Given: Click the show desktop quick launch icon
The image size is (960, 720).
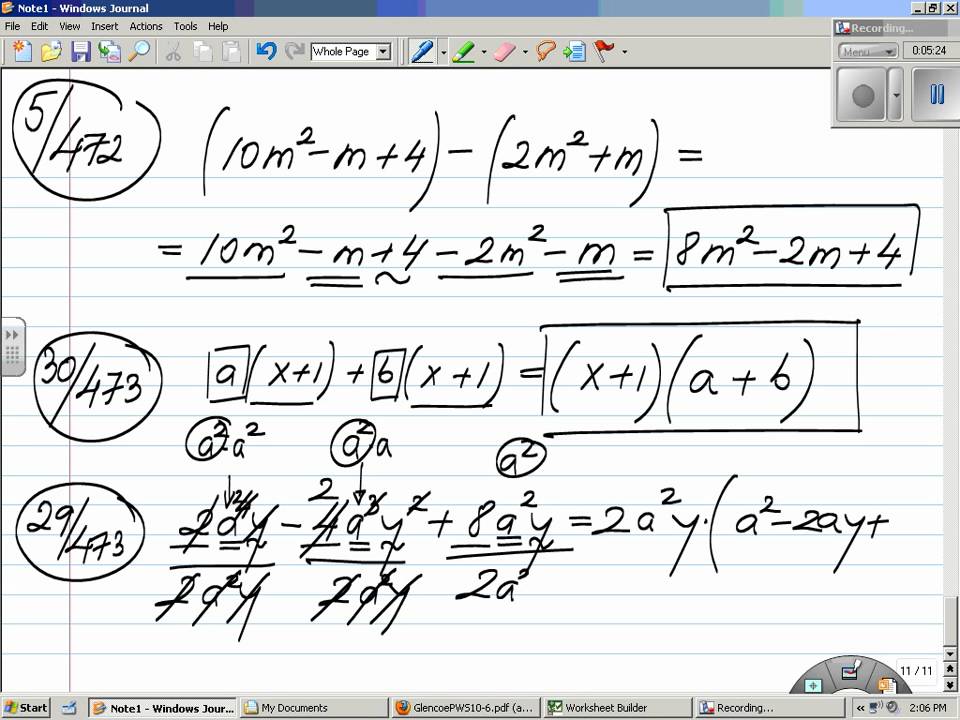Looking at the screenshot, I should tap(69, 708).
